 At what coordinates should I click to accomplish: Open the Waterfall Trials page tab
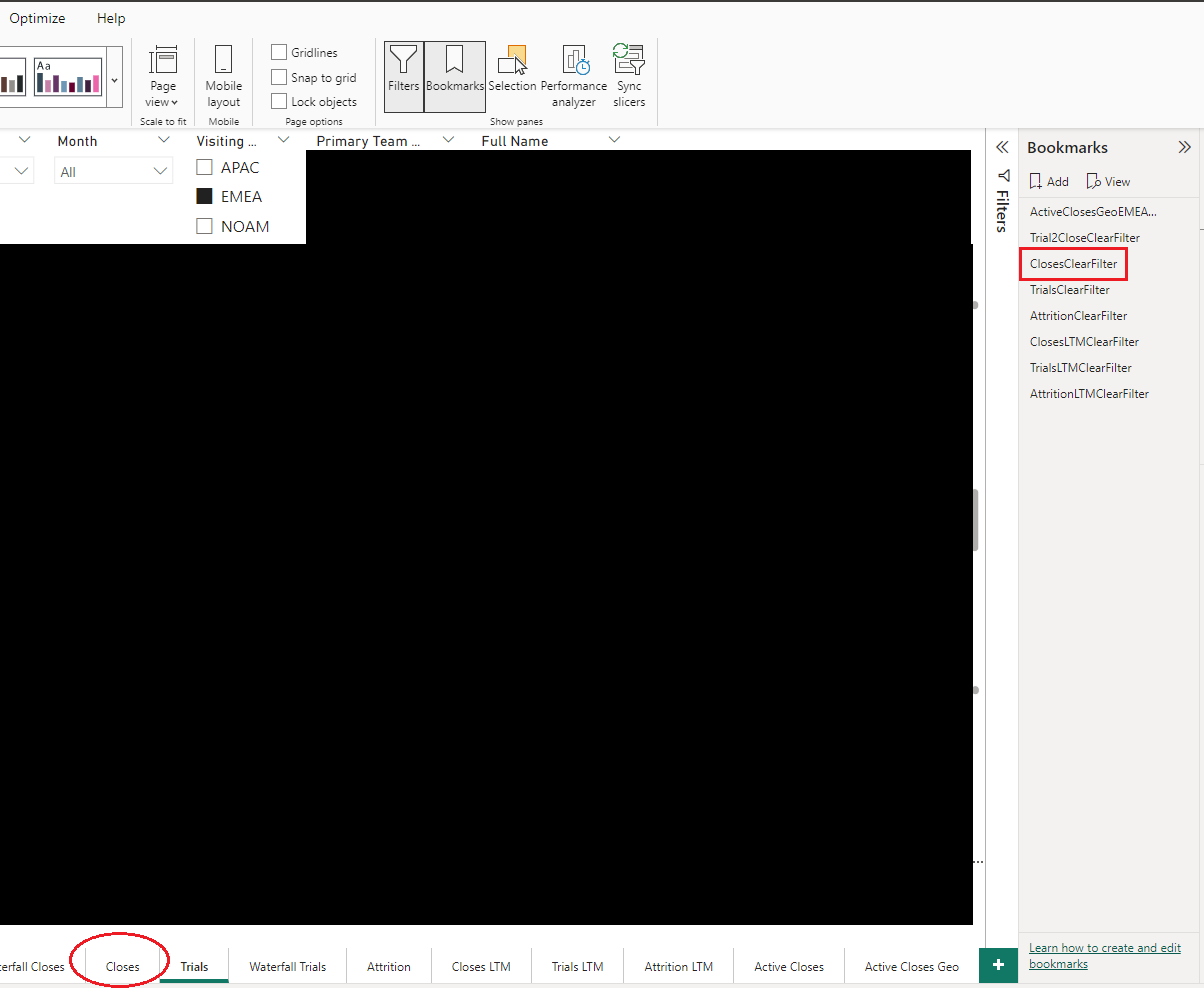pyautogui.click(x=287, y=966)
